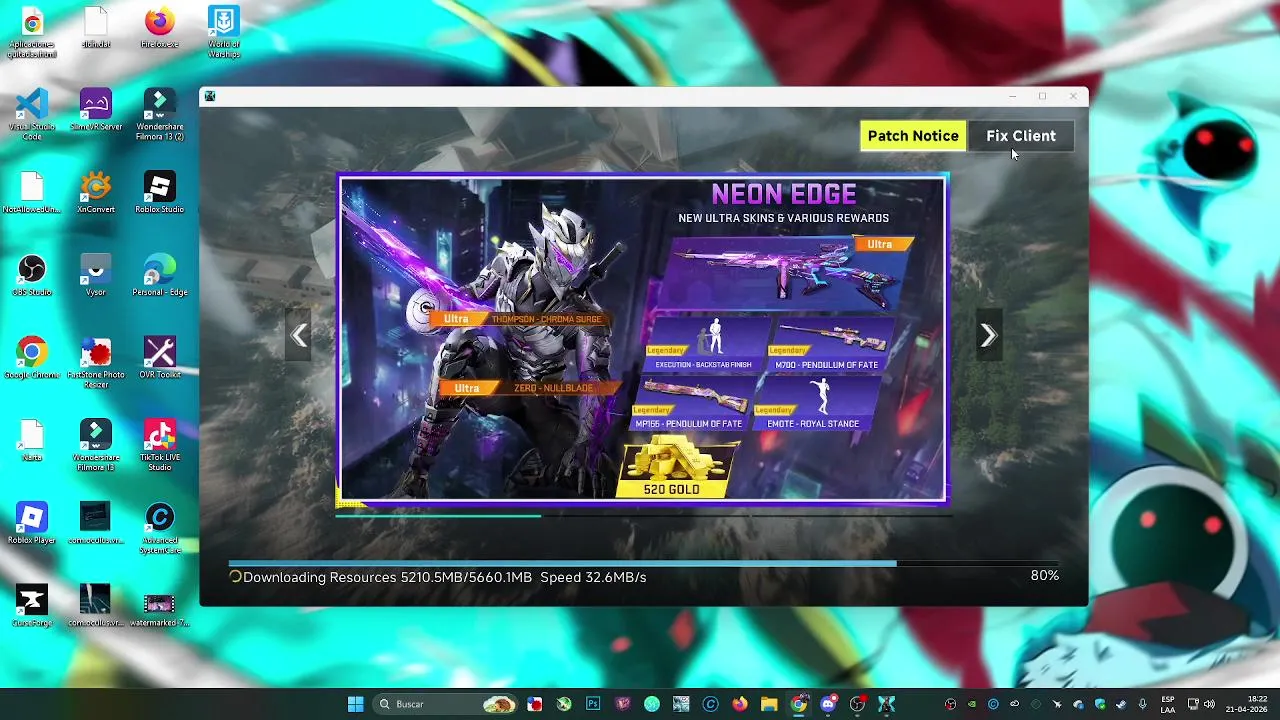The width and height of the screenshot is (1280, 720).
Task: Click the Downloading Resources status text
Action: [444, 577]
